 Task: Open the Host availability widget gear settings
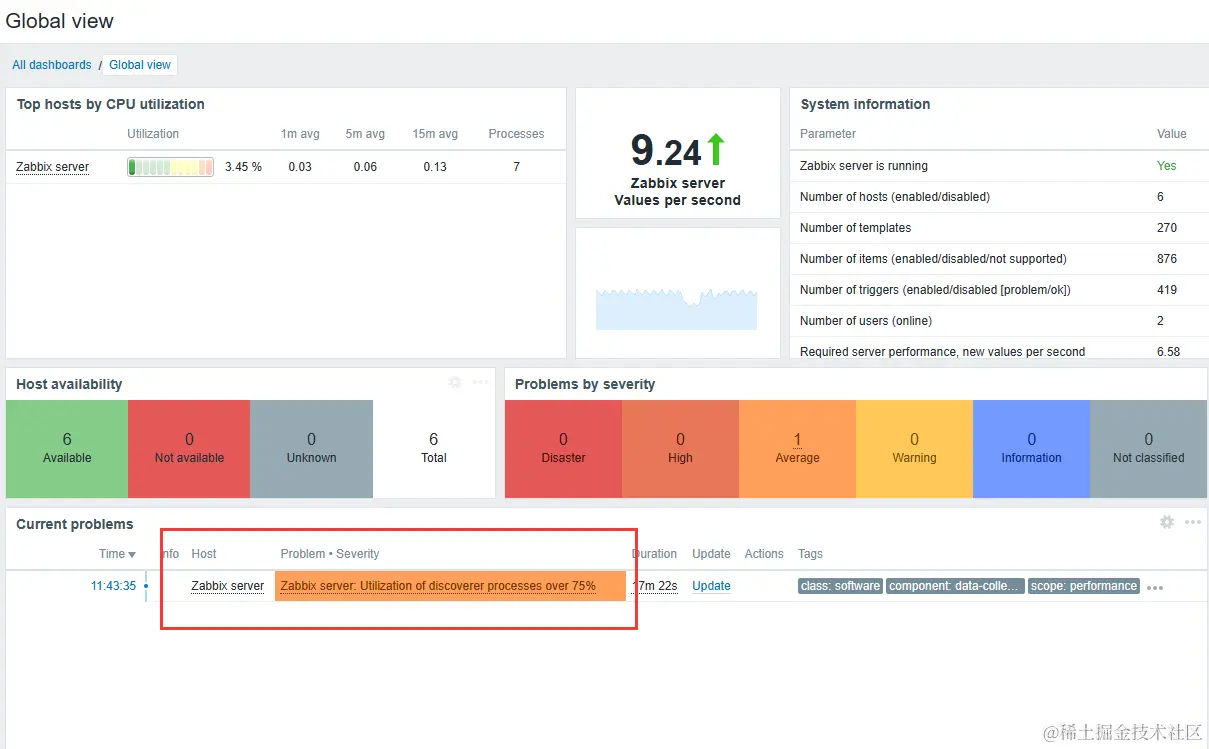[x=455, y=382]
